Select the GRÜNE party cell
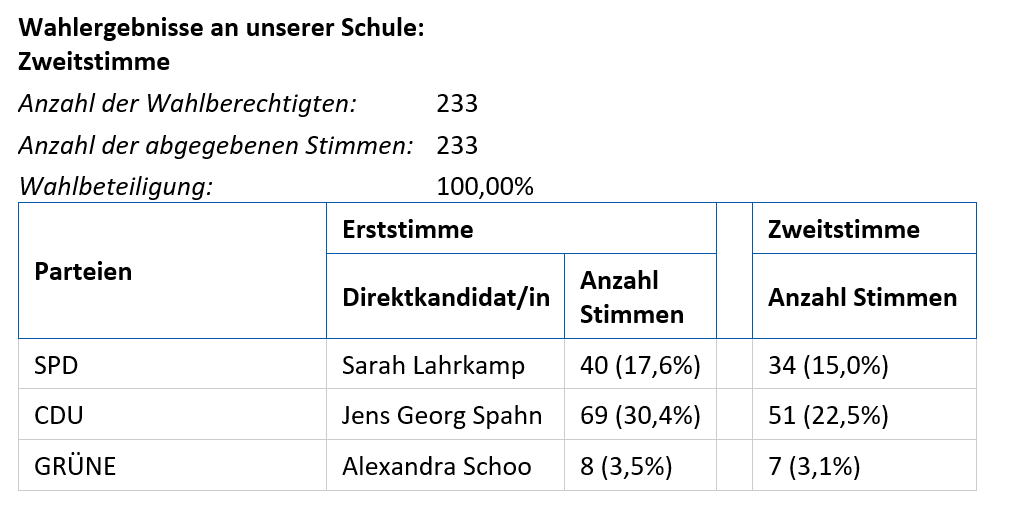Image resolution: width=1012 pixels, height=521 pixels. 172,465
